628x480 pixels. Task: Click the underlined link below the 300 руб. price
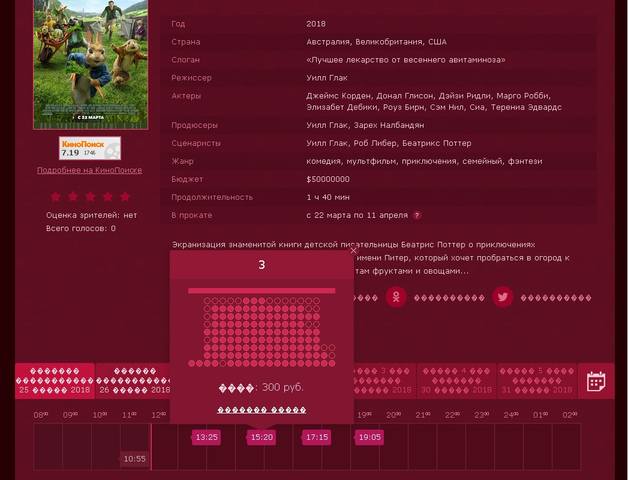coord(262,410)
